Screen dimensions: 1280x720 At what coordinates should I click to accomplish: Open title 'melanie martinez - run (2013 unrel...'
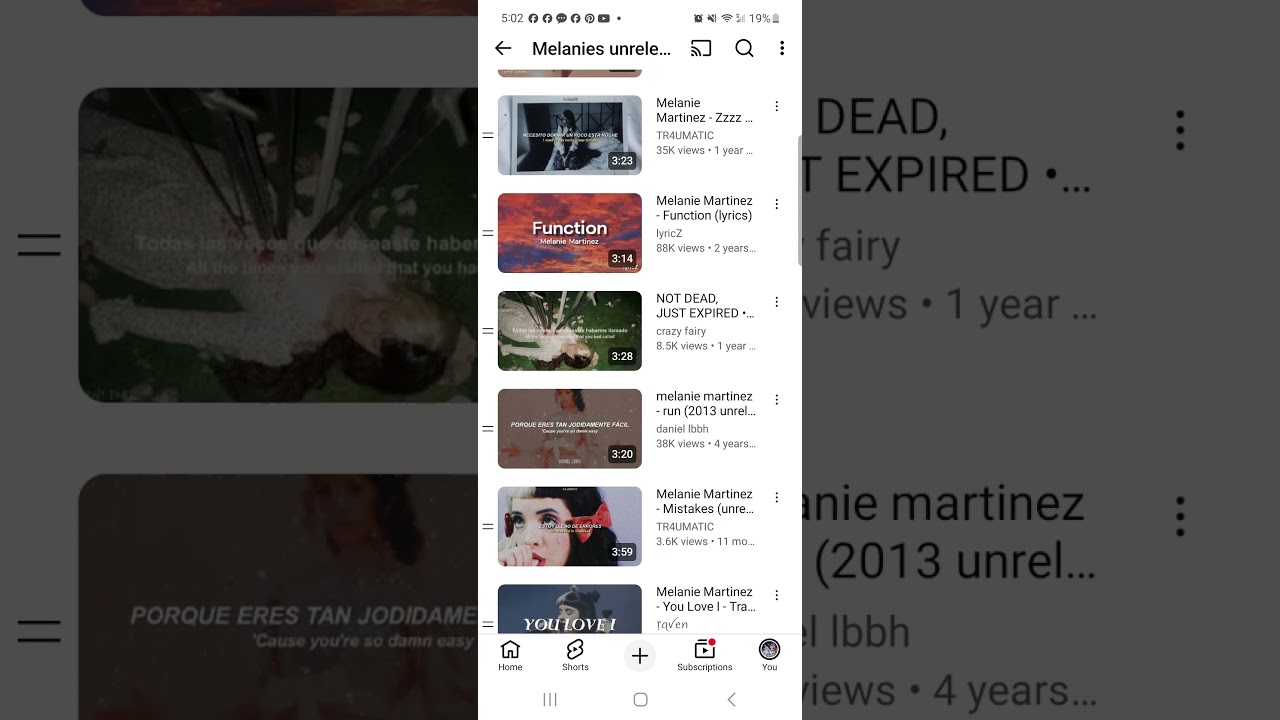point(706,404)
